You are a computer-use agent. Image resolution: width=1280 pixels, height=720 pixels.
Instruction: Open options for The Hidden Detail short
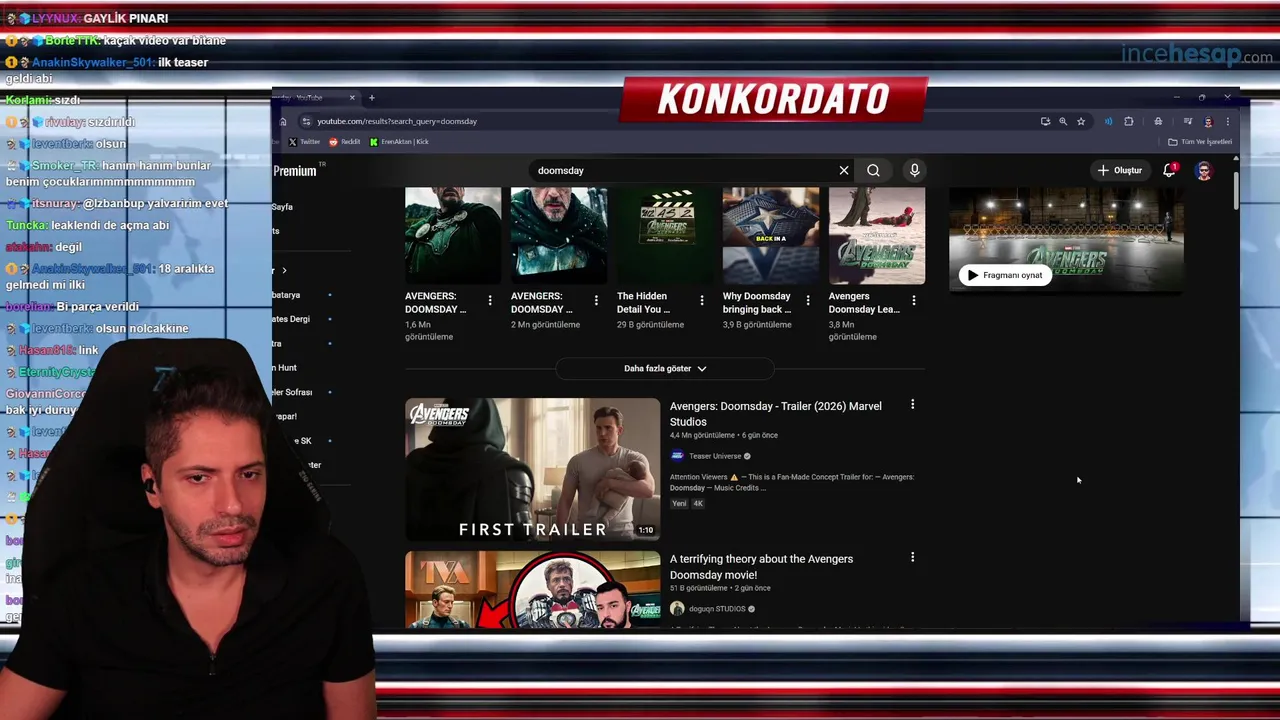pyautogui.click(x=702, y=300)
